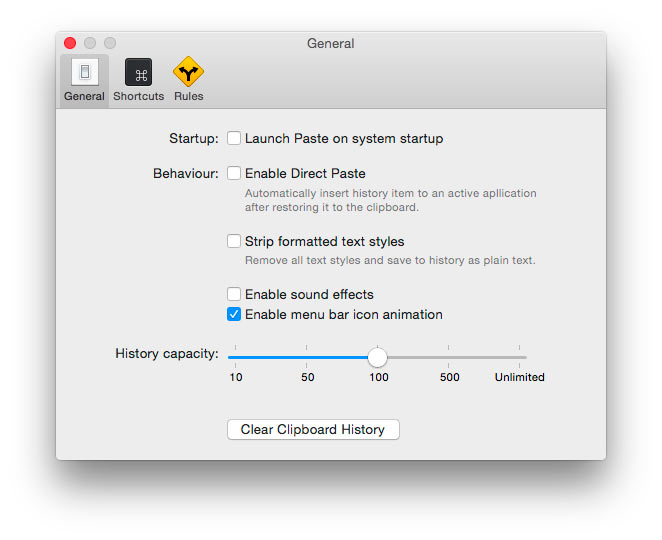The image size is (662, 540).
Task: Turn on Enable sound effects
Action: pos(233,294)
